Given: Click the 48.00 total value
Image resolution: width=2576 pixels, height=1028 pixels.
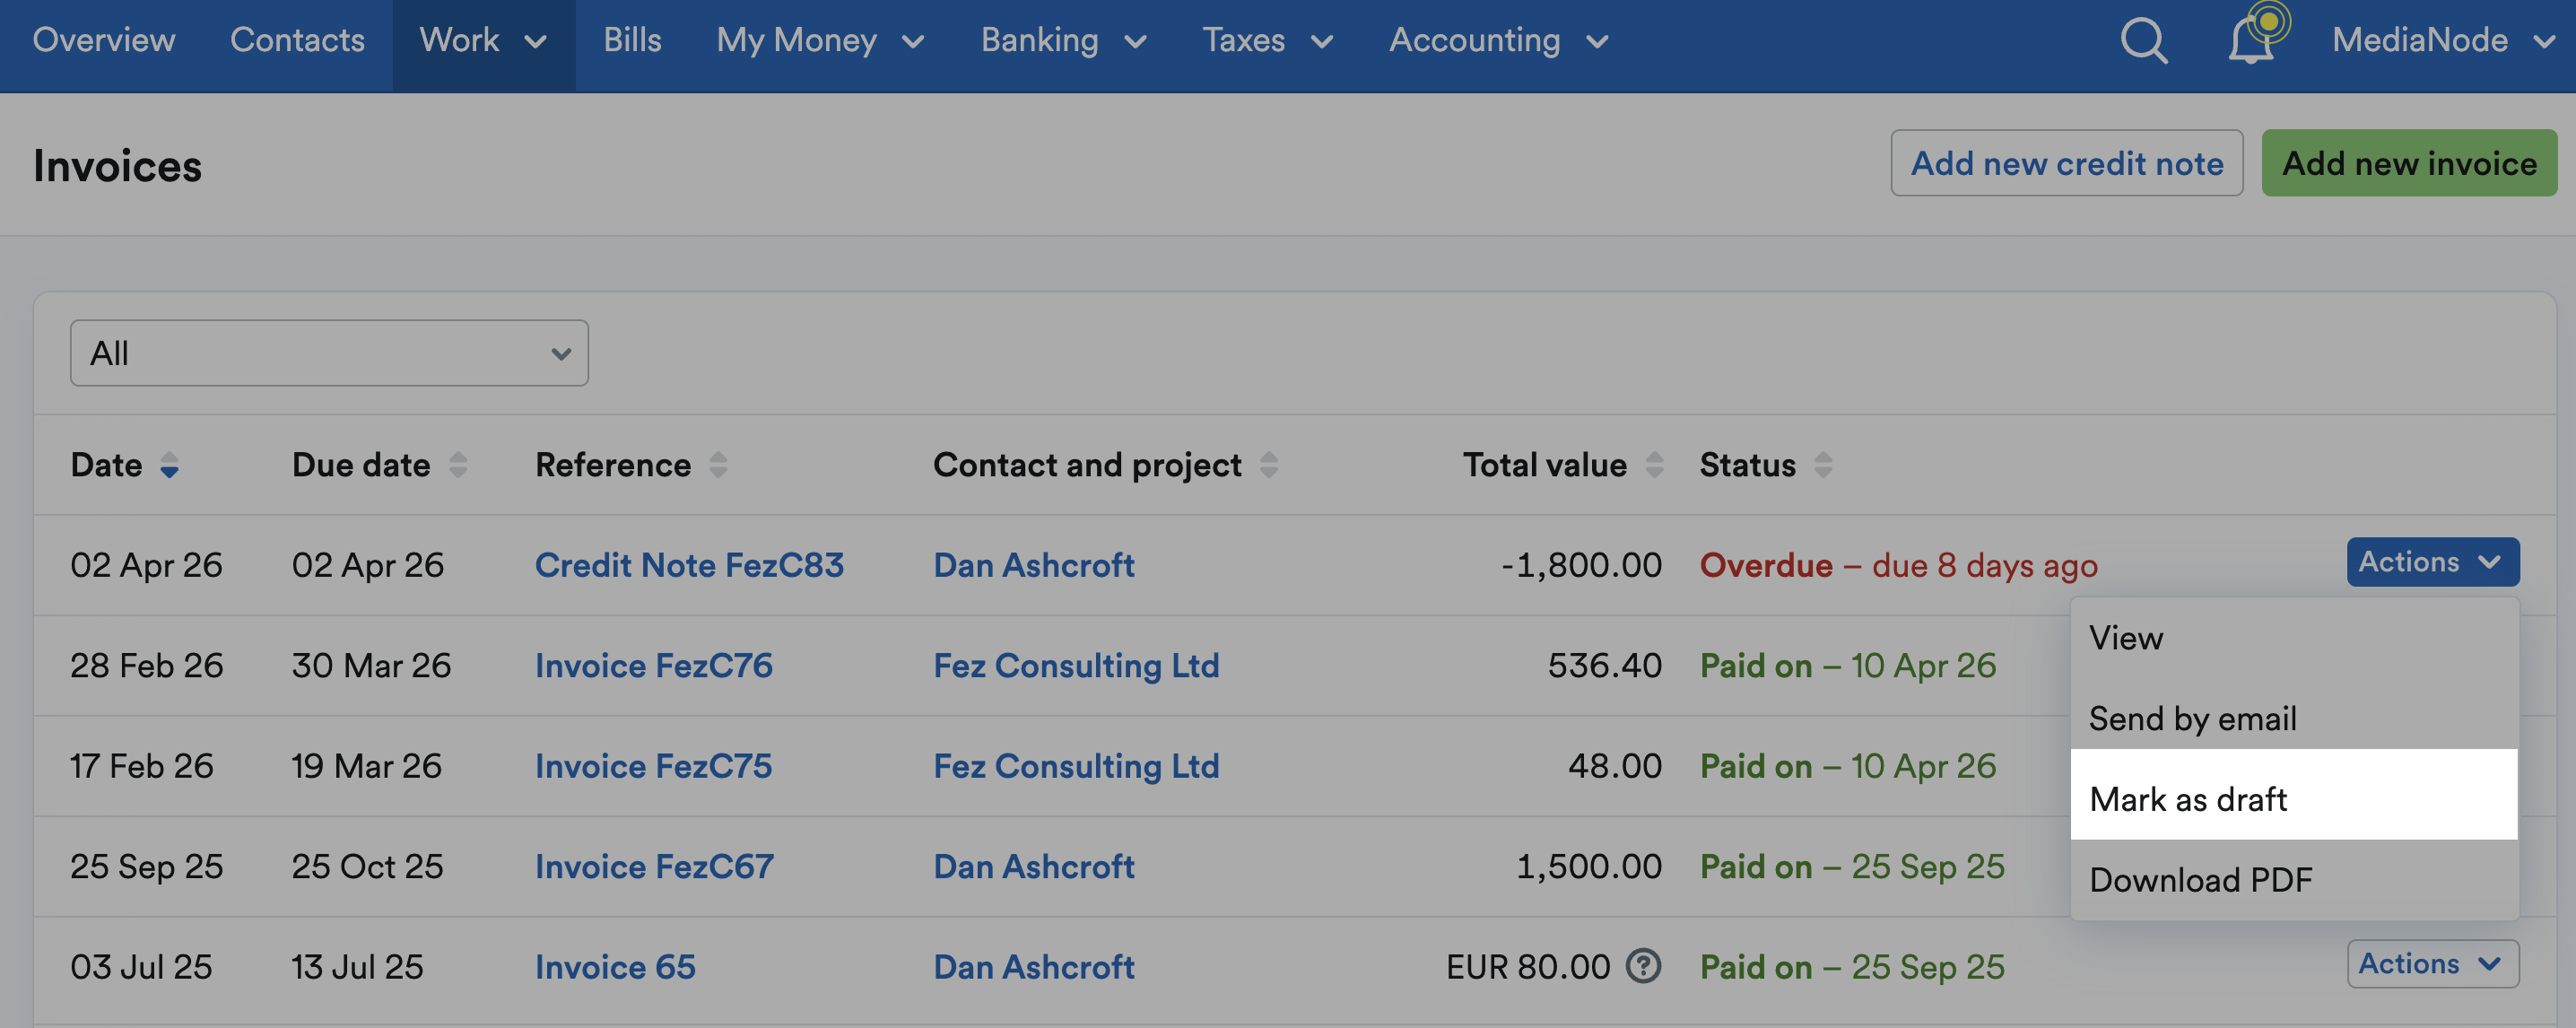Looking at the screenshot, I should click(1614, 766).
